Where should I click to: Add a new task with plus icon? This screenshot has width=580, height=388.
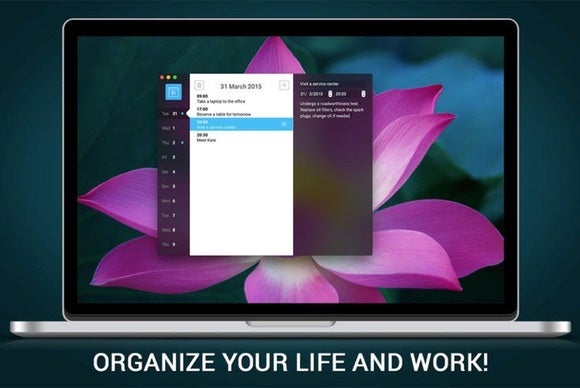point(284,85)
